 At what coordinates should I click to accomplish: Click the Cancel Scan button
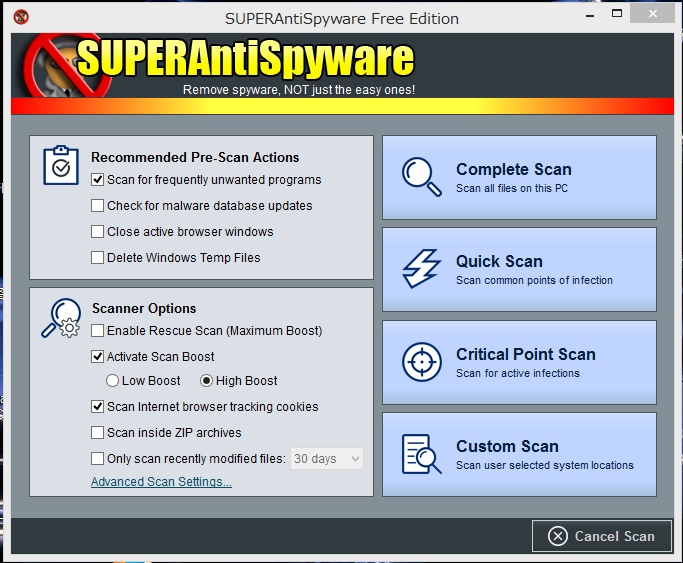click(x=602, y=536)
